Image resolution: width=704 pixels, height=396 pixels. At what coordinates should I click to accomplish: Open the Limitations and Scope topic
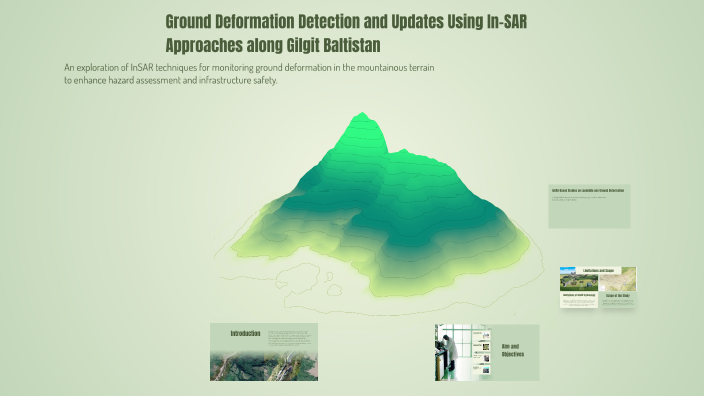598,287
